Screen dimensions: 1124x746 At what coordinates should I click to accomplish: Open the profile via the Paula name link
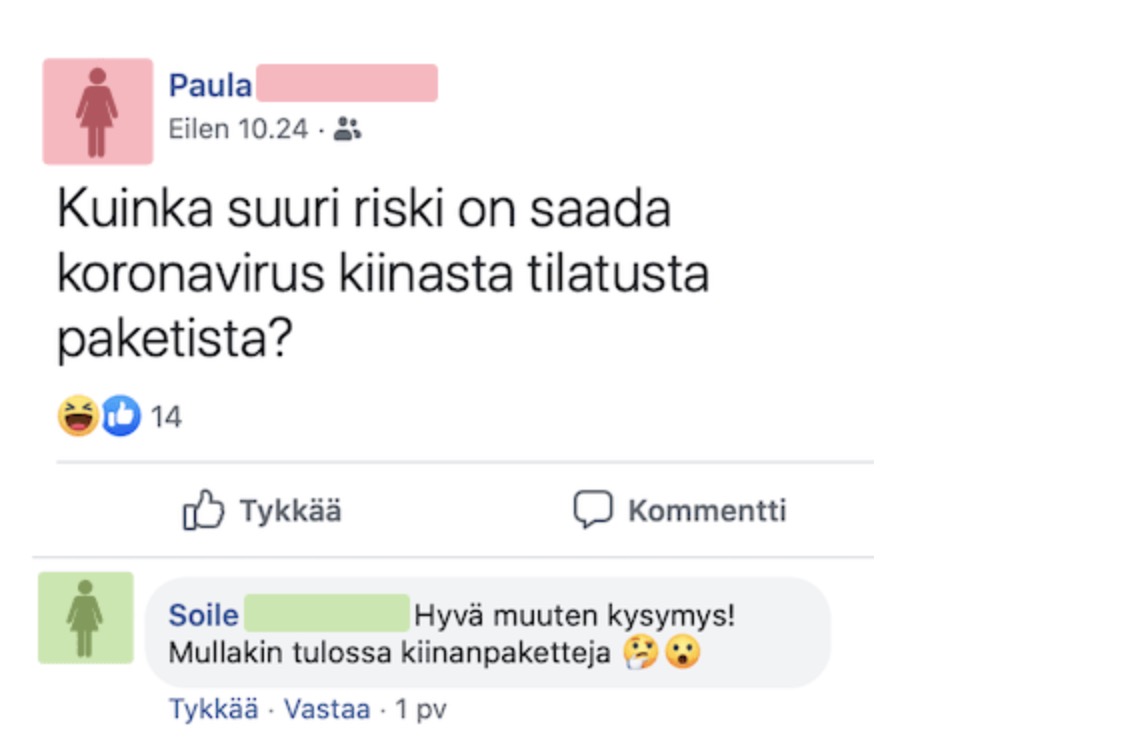click(210, 85)
